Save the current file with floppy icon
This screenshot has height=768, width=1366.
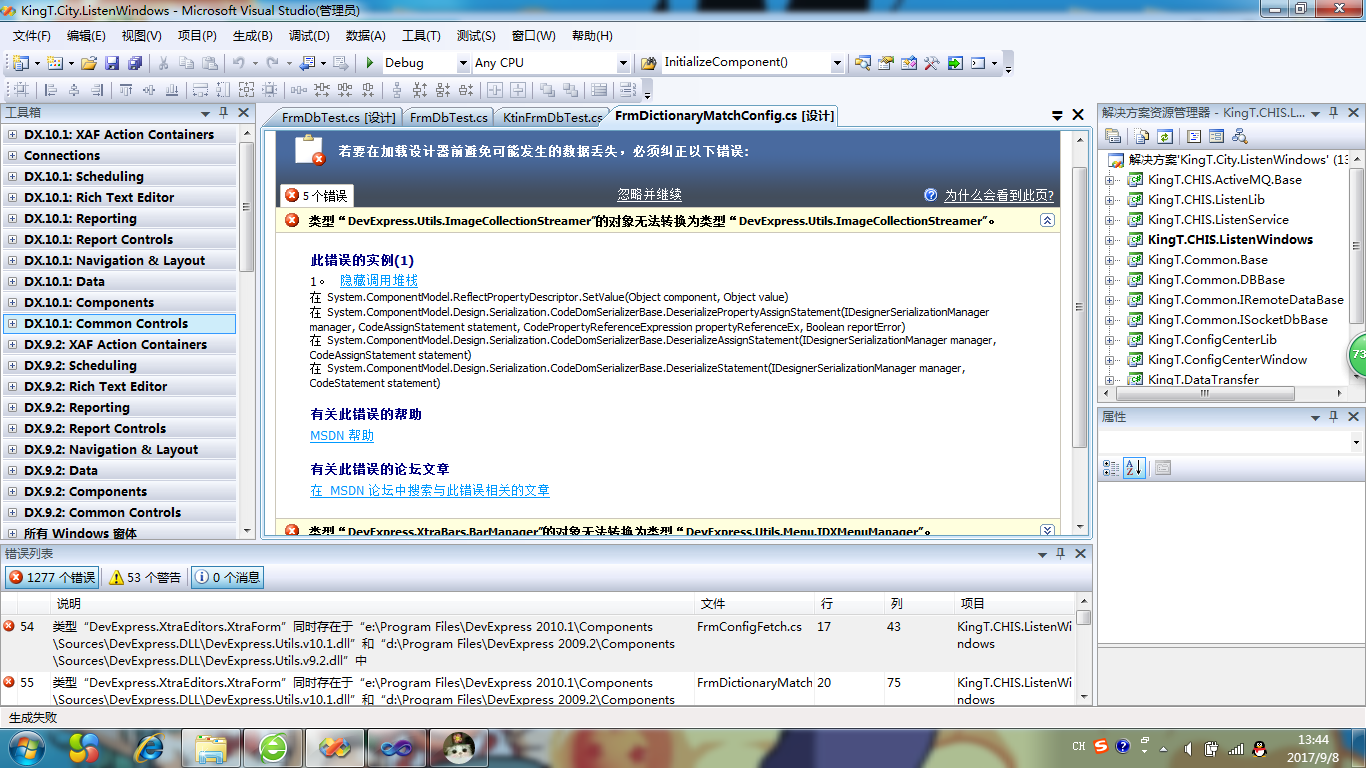point(112,63)
